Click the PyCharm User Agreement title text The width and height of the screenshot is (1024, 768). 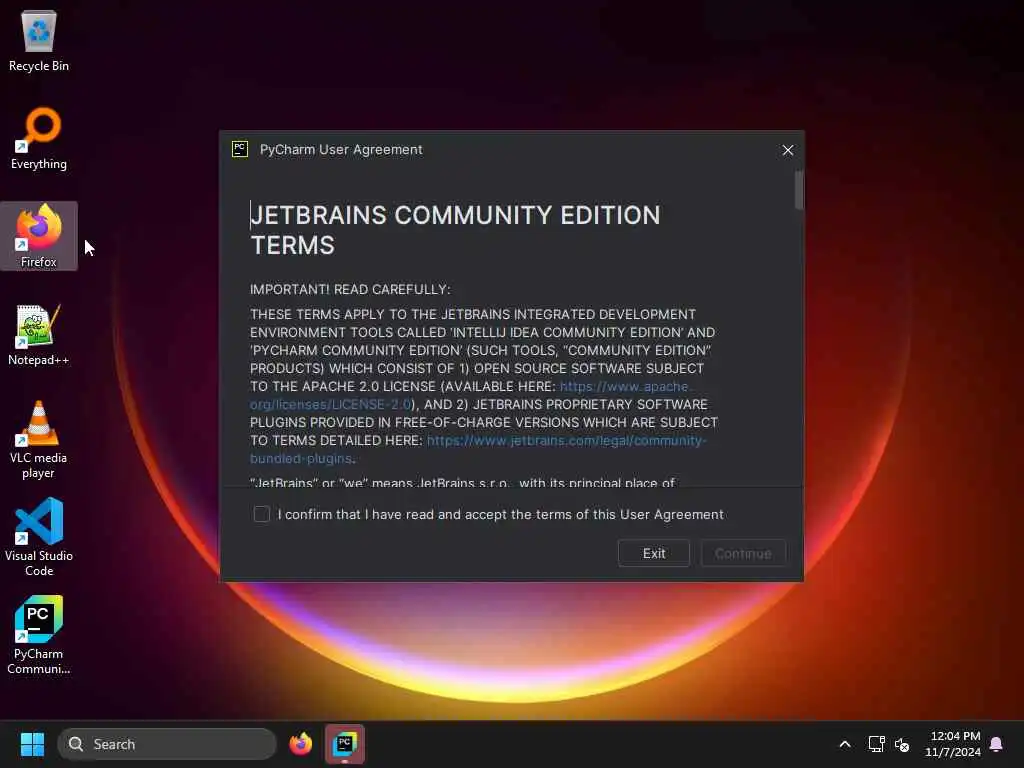coord(341,150)
